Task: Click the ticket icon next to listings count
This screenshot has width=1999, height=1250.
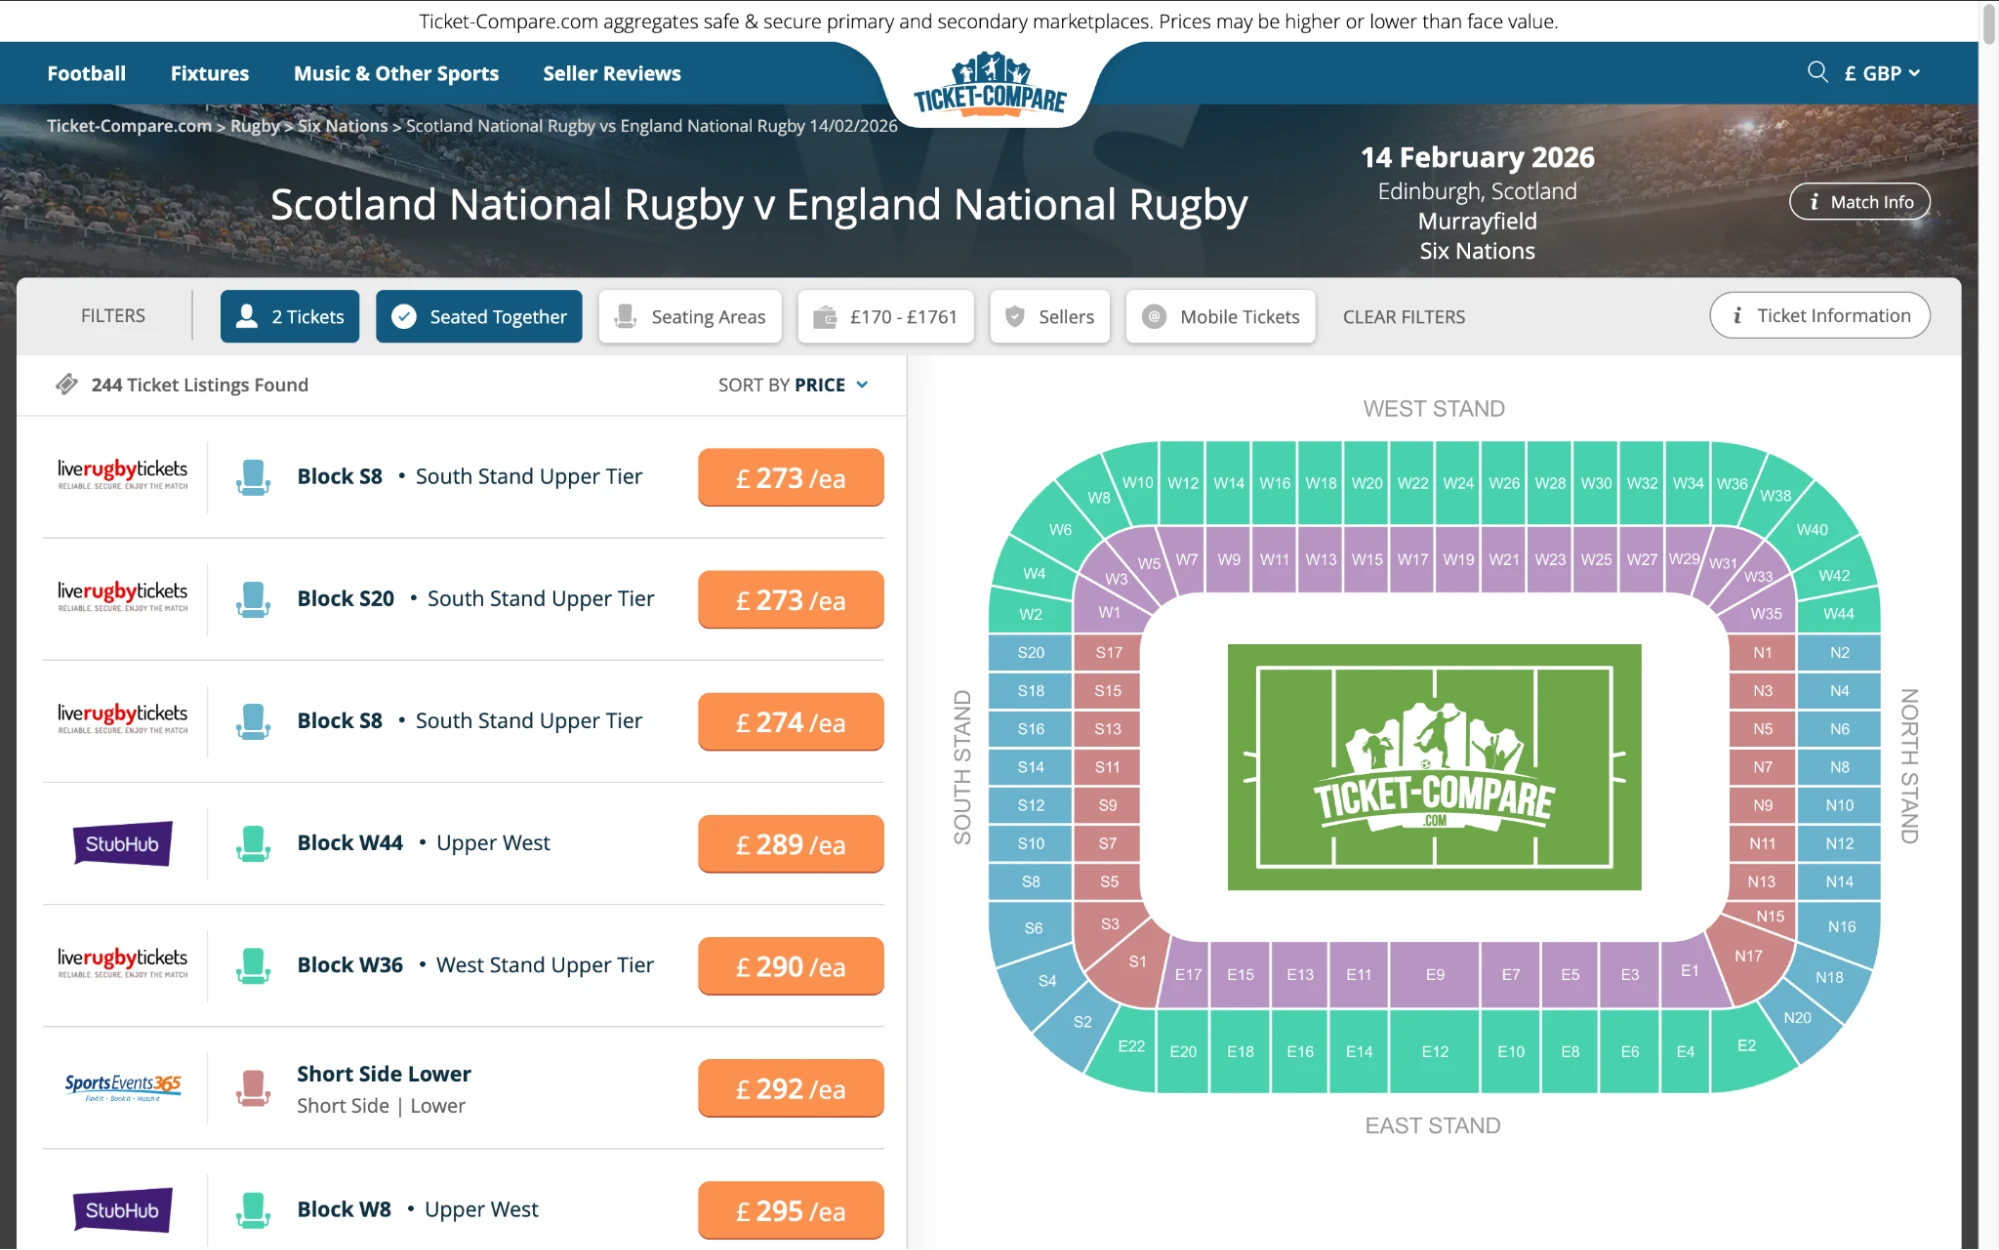Action: [x=66, y=384]
